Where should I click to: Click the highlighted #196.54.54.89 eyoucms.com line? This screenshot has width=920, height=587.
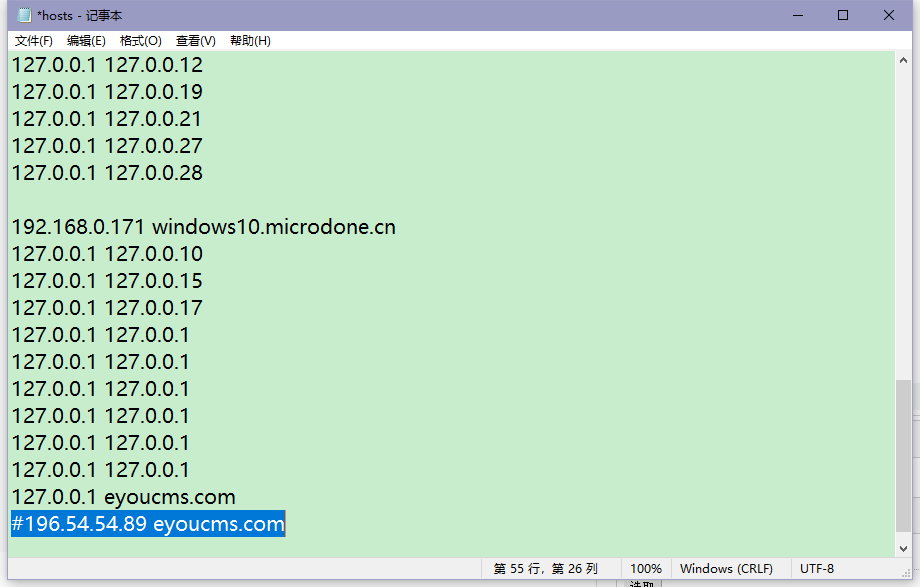tap(148, 524)
